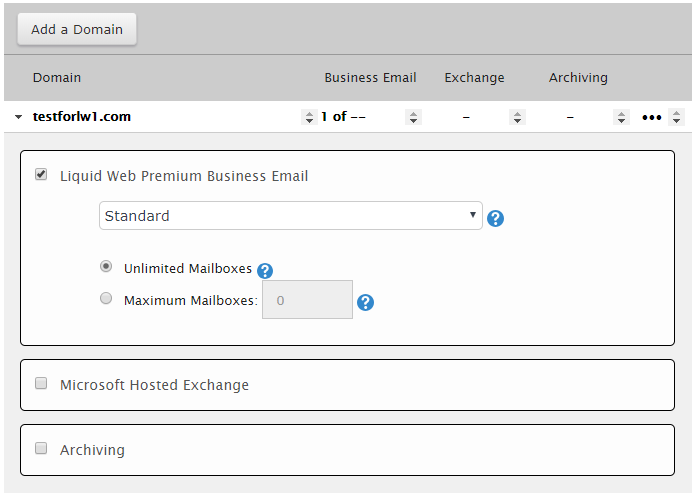Screen dimensions: 699x493
Task: Uncheck Liquid Web Premium Business Email
Action: (41, 174)
